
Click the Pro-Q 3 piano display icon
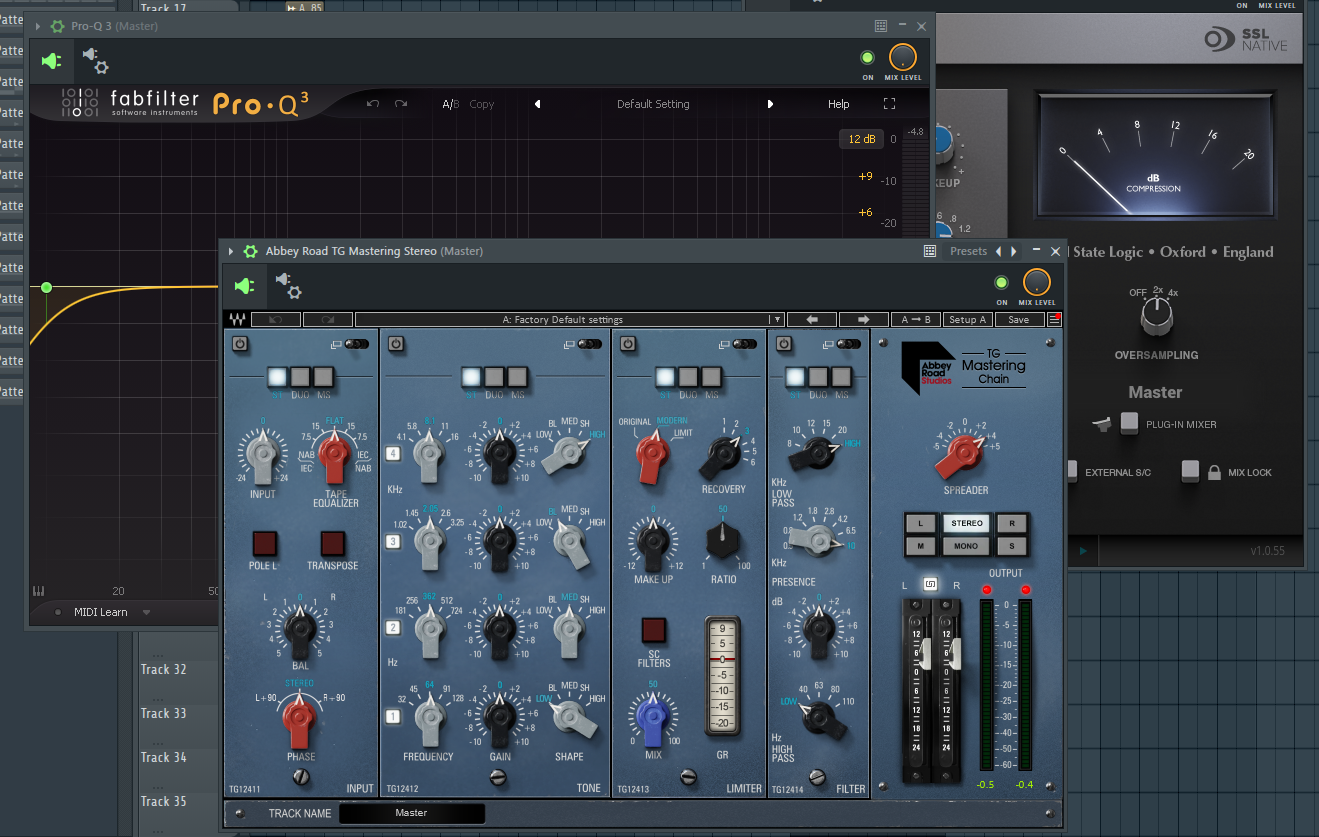(39, 591)
